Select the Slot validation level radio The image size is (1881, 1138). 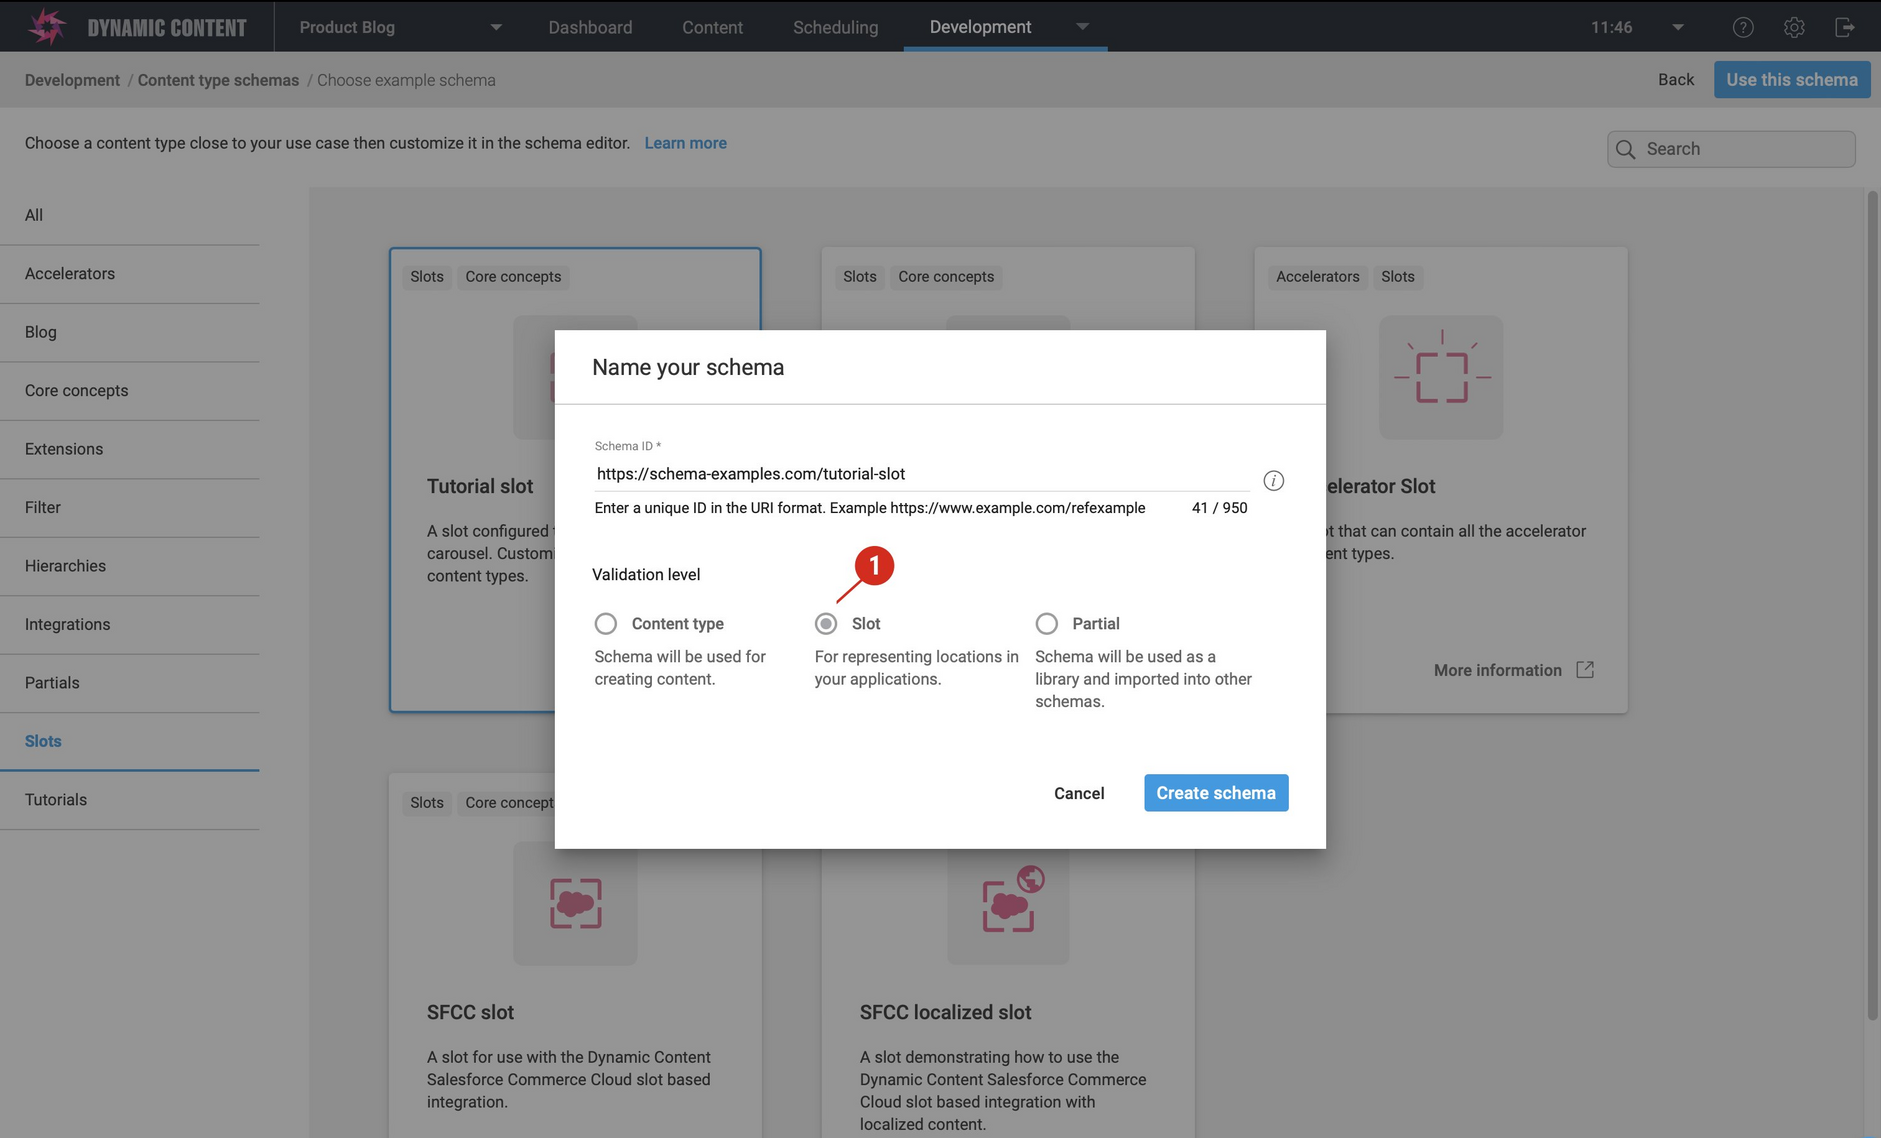point(826,624)
